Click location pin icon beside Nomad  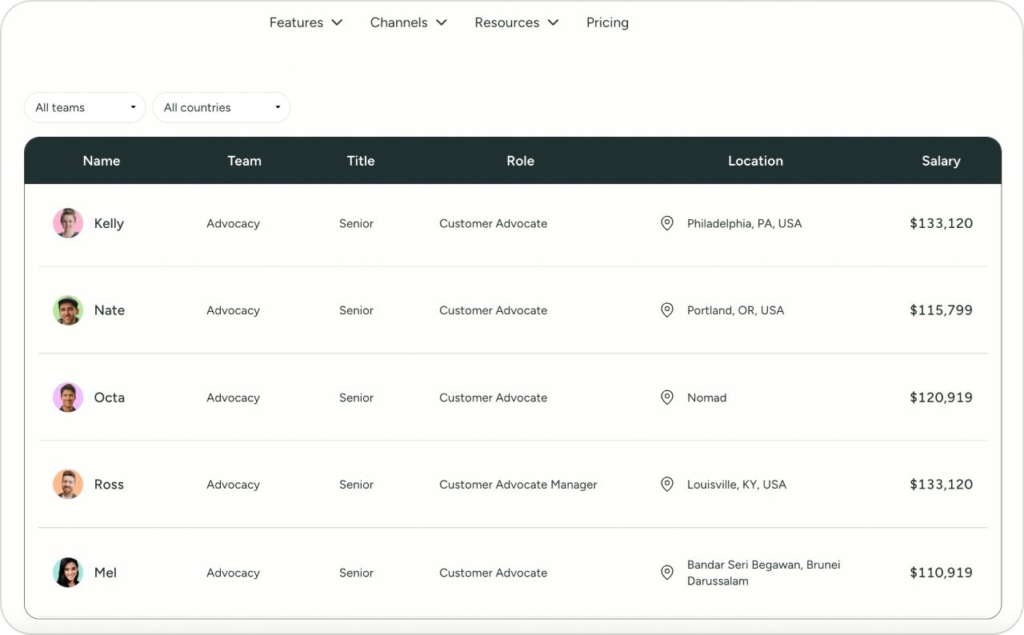coord(667,397)
